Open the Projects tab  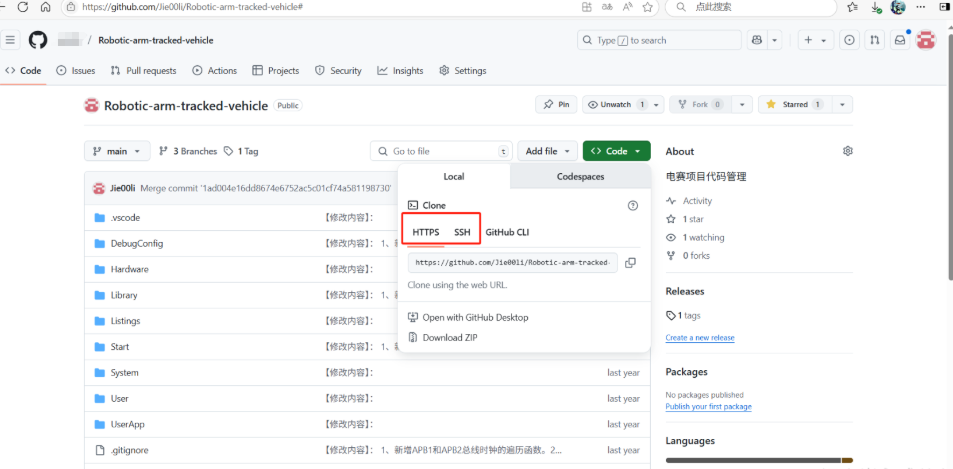276,70
